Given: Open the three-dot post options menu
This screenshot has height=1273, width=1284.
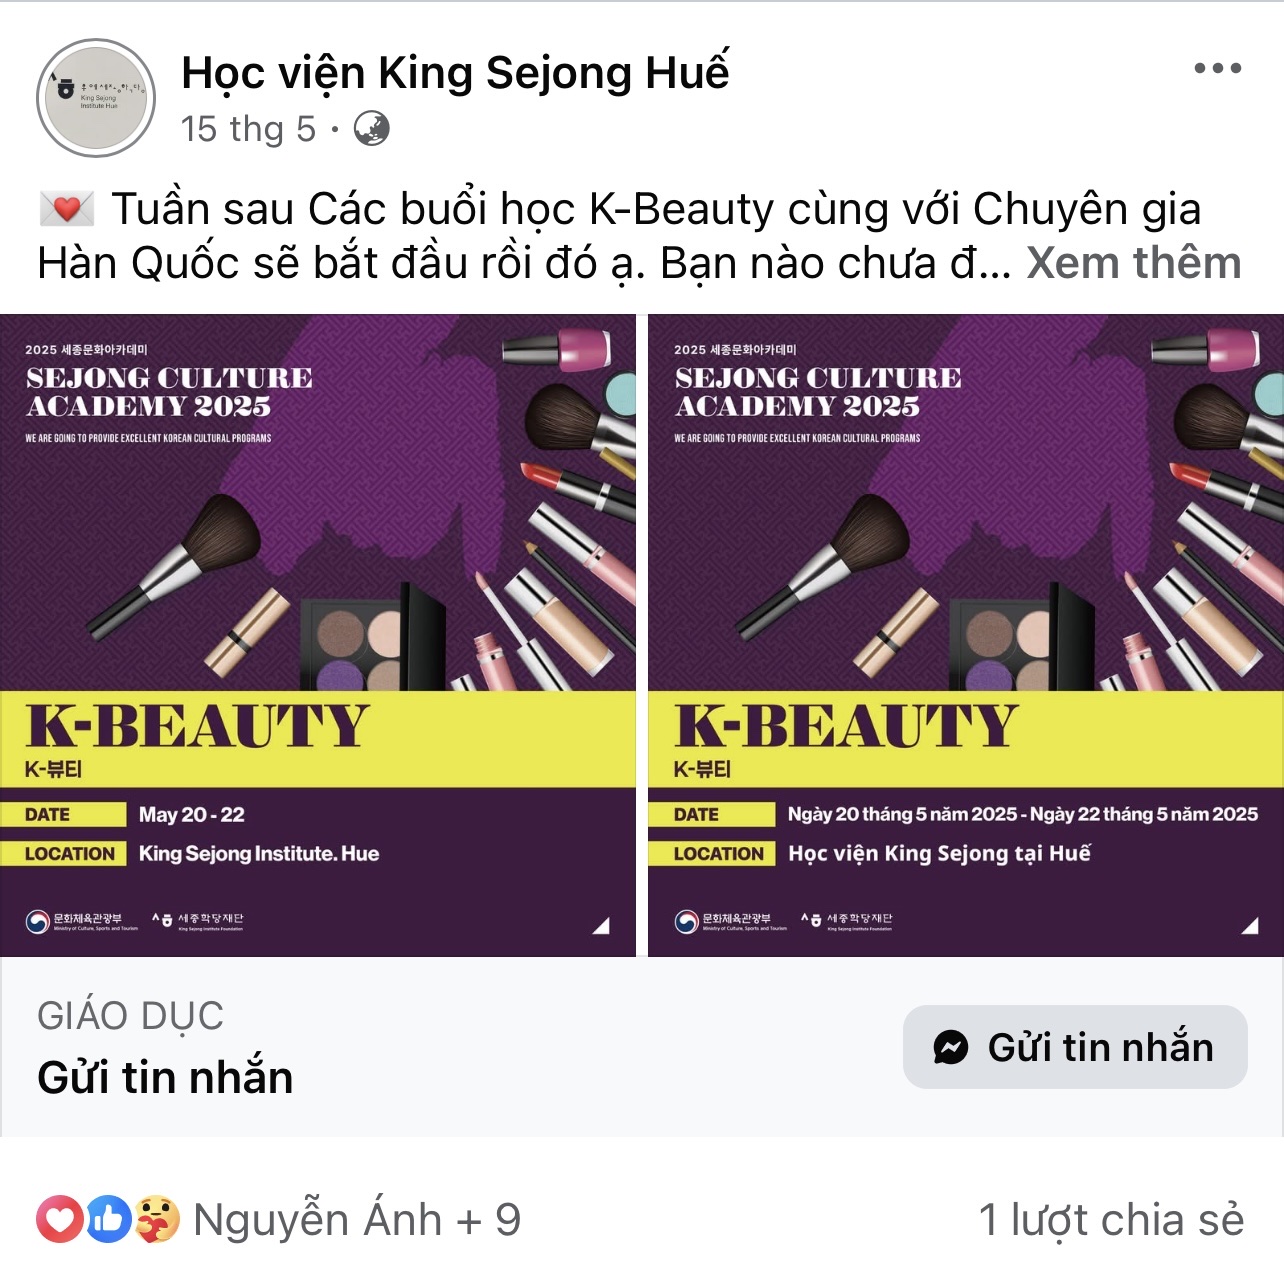Looking at the screenshot, I should pyautogui.click(x=1217, y=69).
